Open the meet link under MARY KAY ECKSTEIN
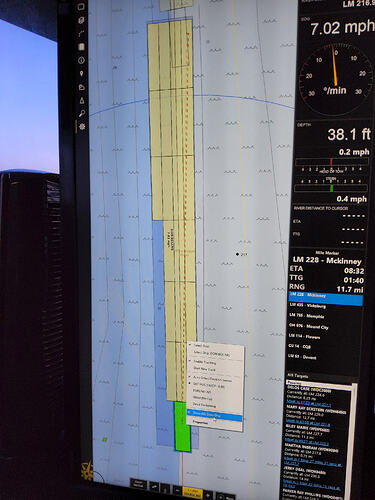This screenshot has width=375, height=500. tap(308, 423)
